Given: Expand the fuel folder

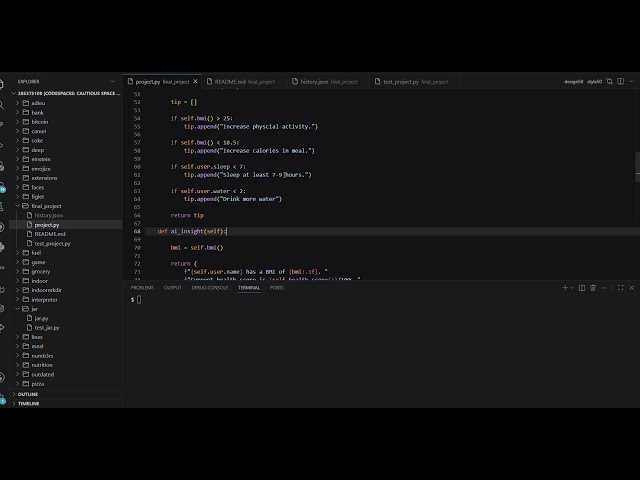Looking at the screenshot, I should click(18, 253).
